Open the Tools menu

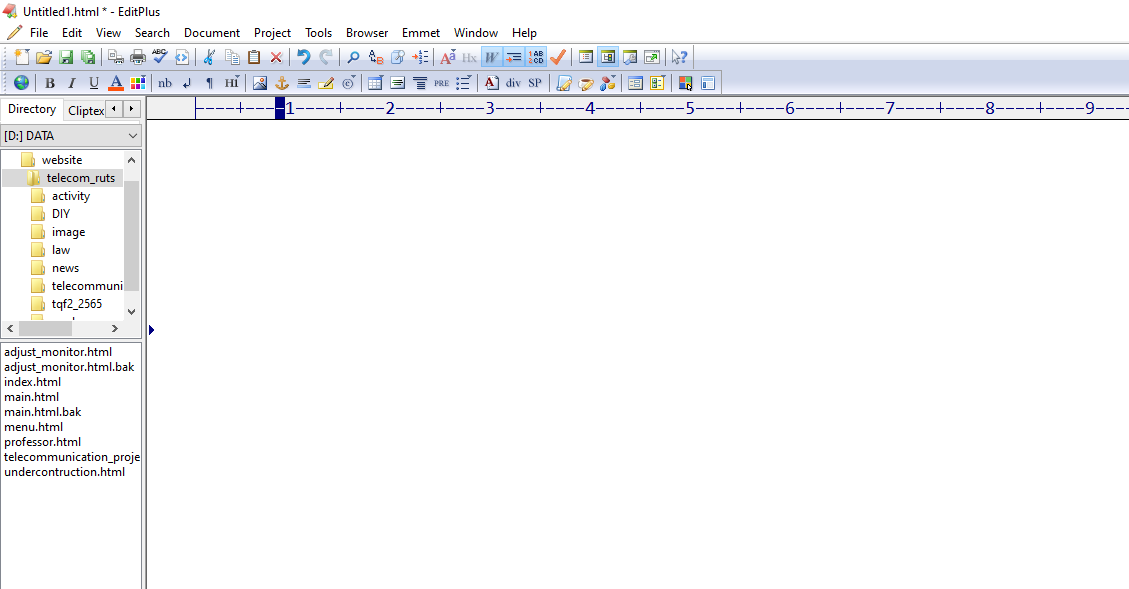coord(318,33)
